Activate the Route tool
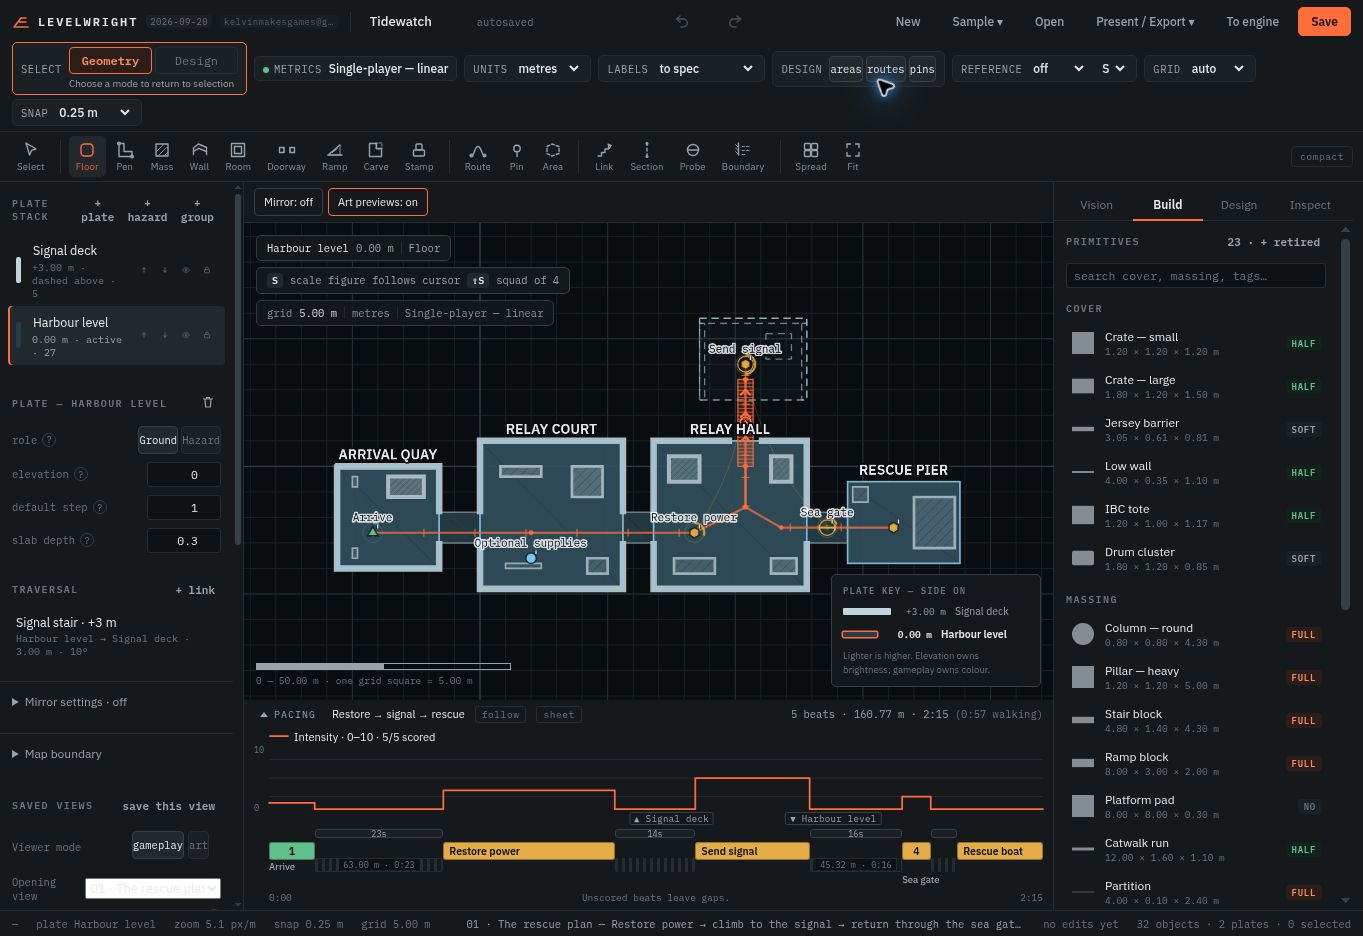 coord(478,156)
